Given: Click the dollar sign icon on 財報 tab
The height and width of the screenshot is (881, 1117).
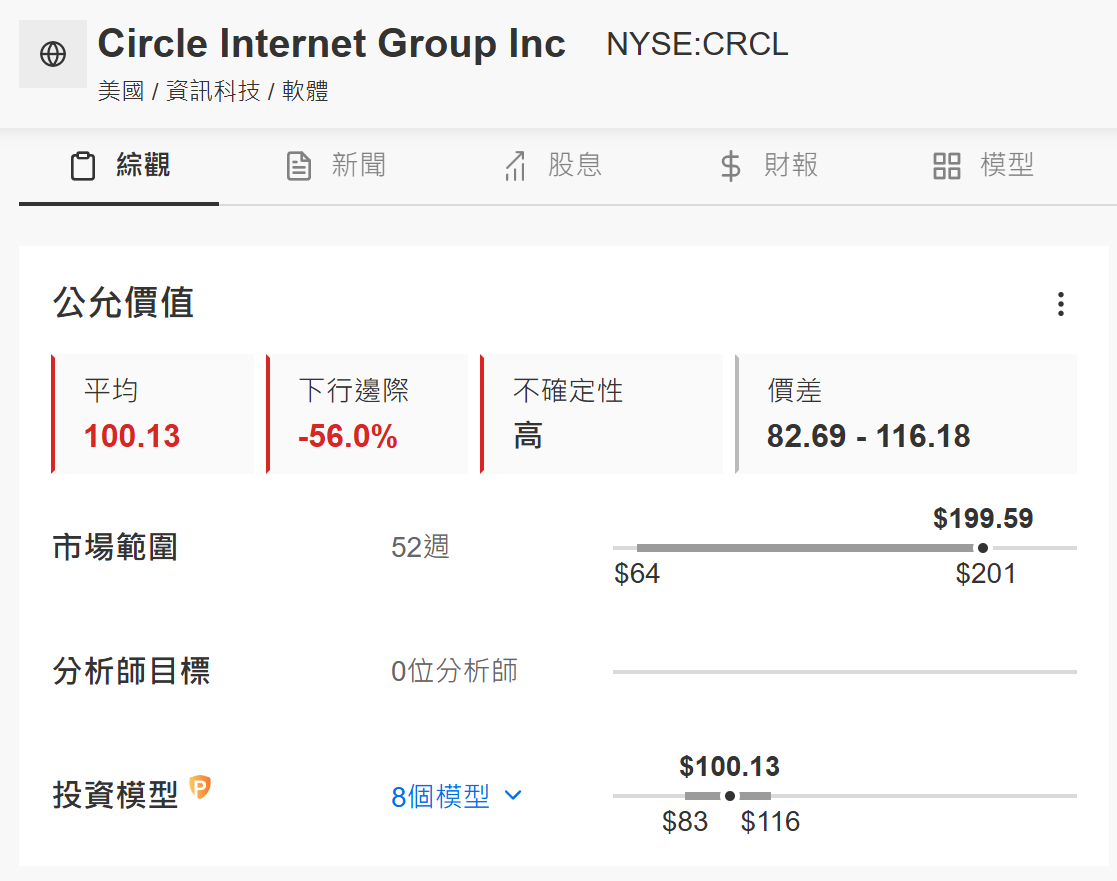Looking at the screenshot, I should point(730,166).
